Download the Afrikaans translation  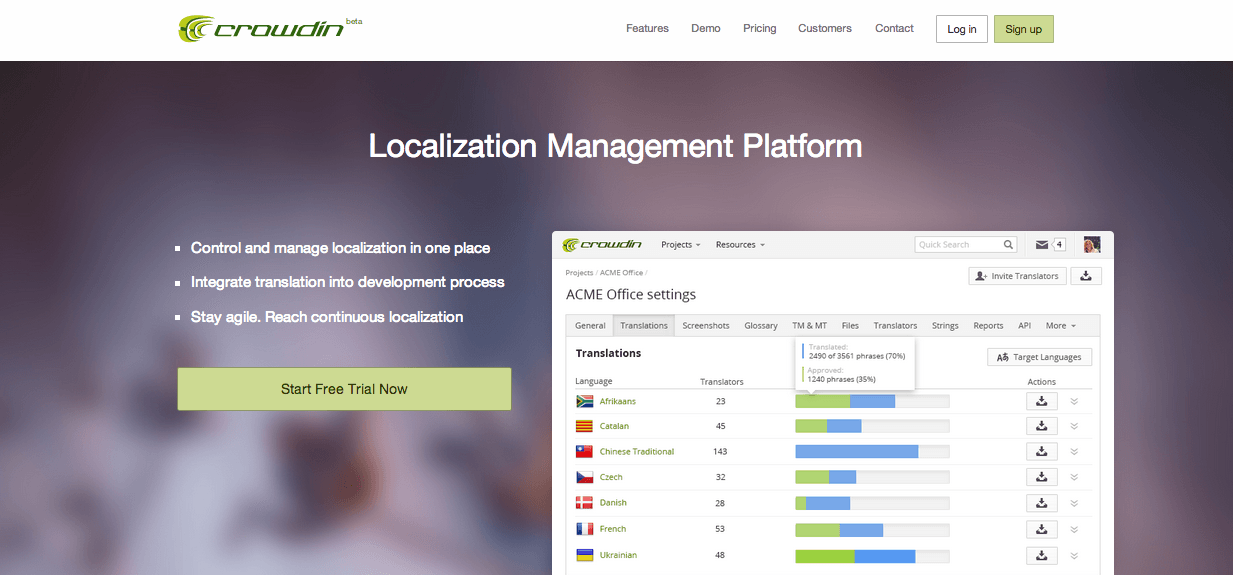[1042, 401]
